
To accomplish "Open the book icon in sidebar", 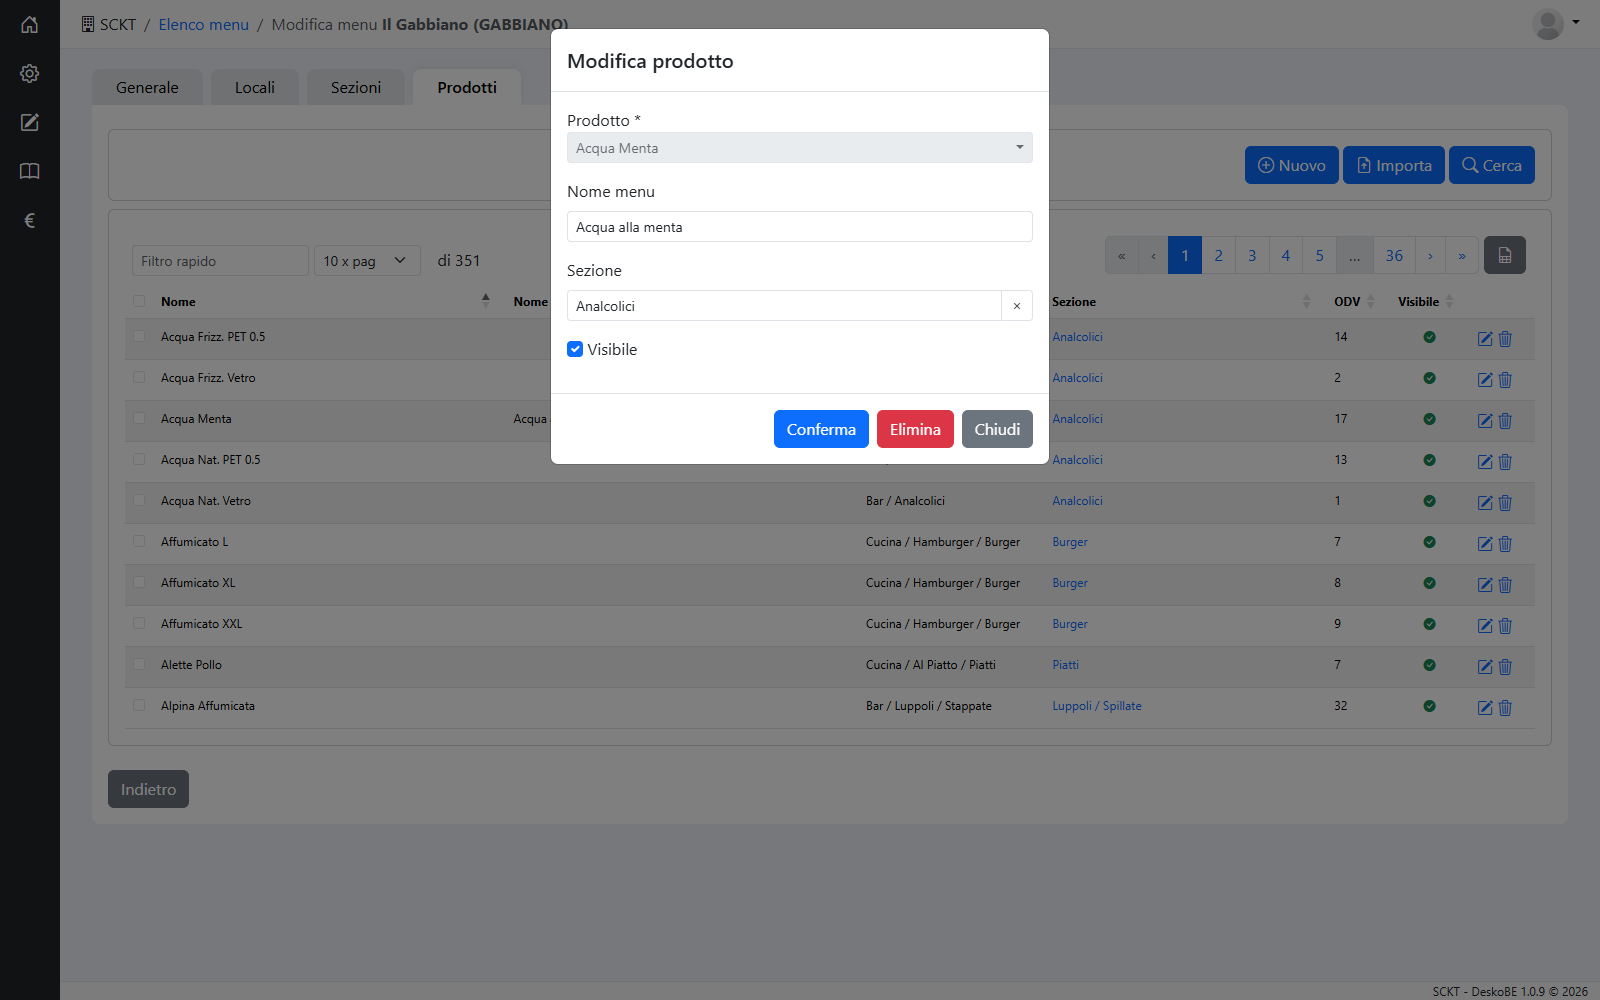I will (x=30, y=171).
